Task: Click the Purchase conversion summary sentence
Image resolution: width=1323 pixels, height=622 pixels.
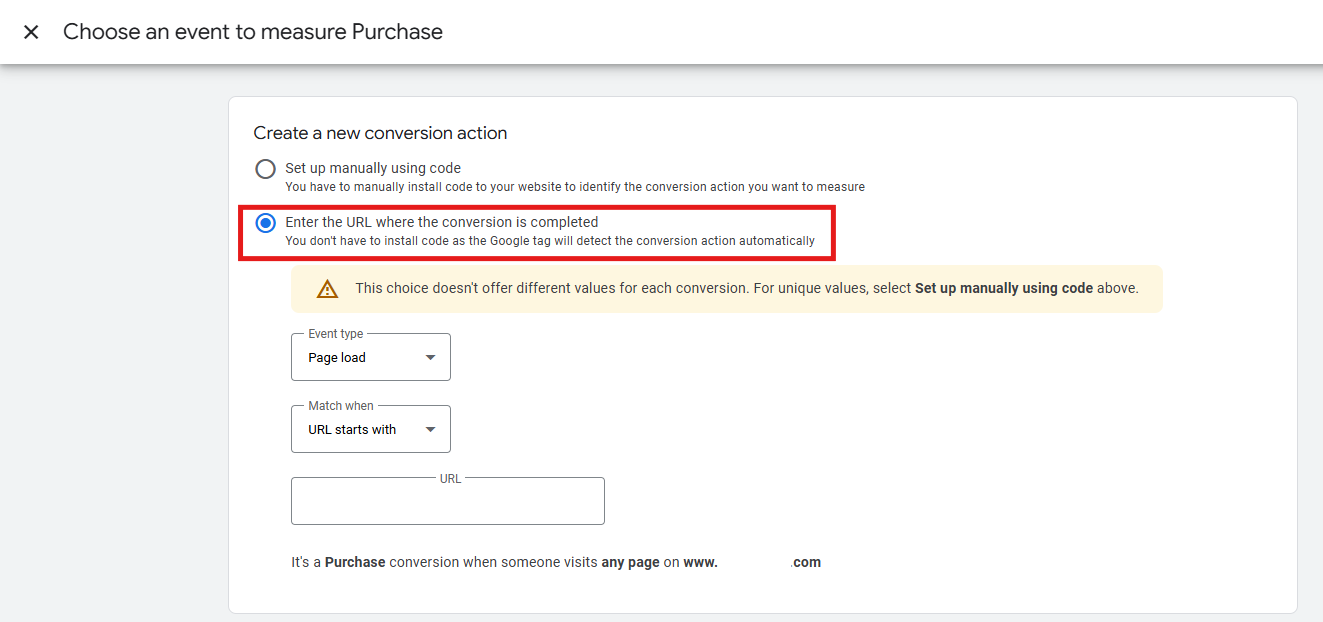Action: click(x=556, y=562)
